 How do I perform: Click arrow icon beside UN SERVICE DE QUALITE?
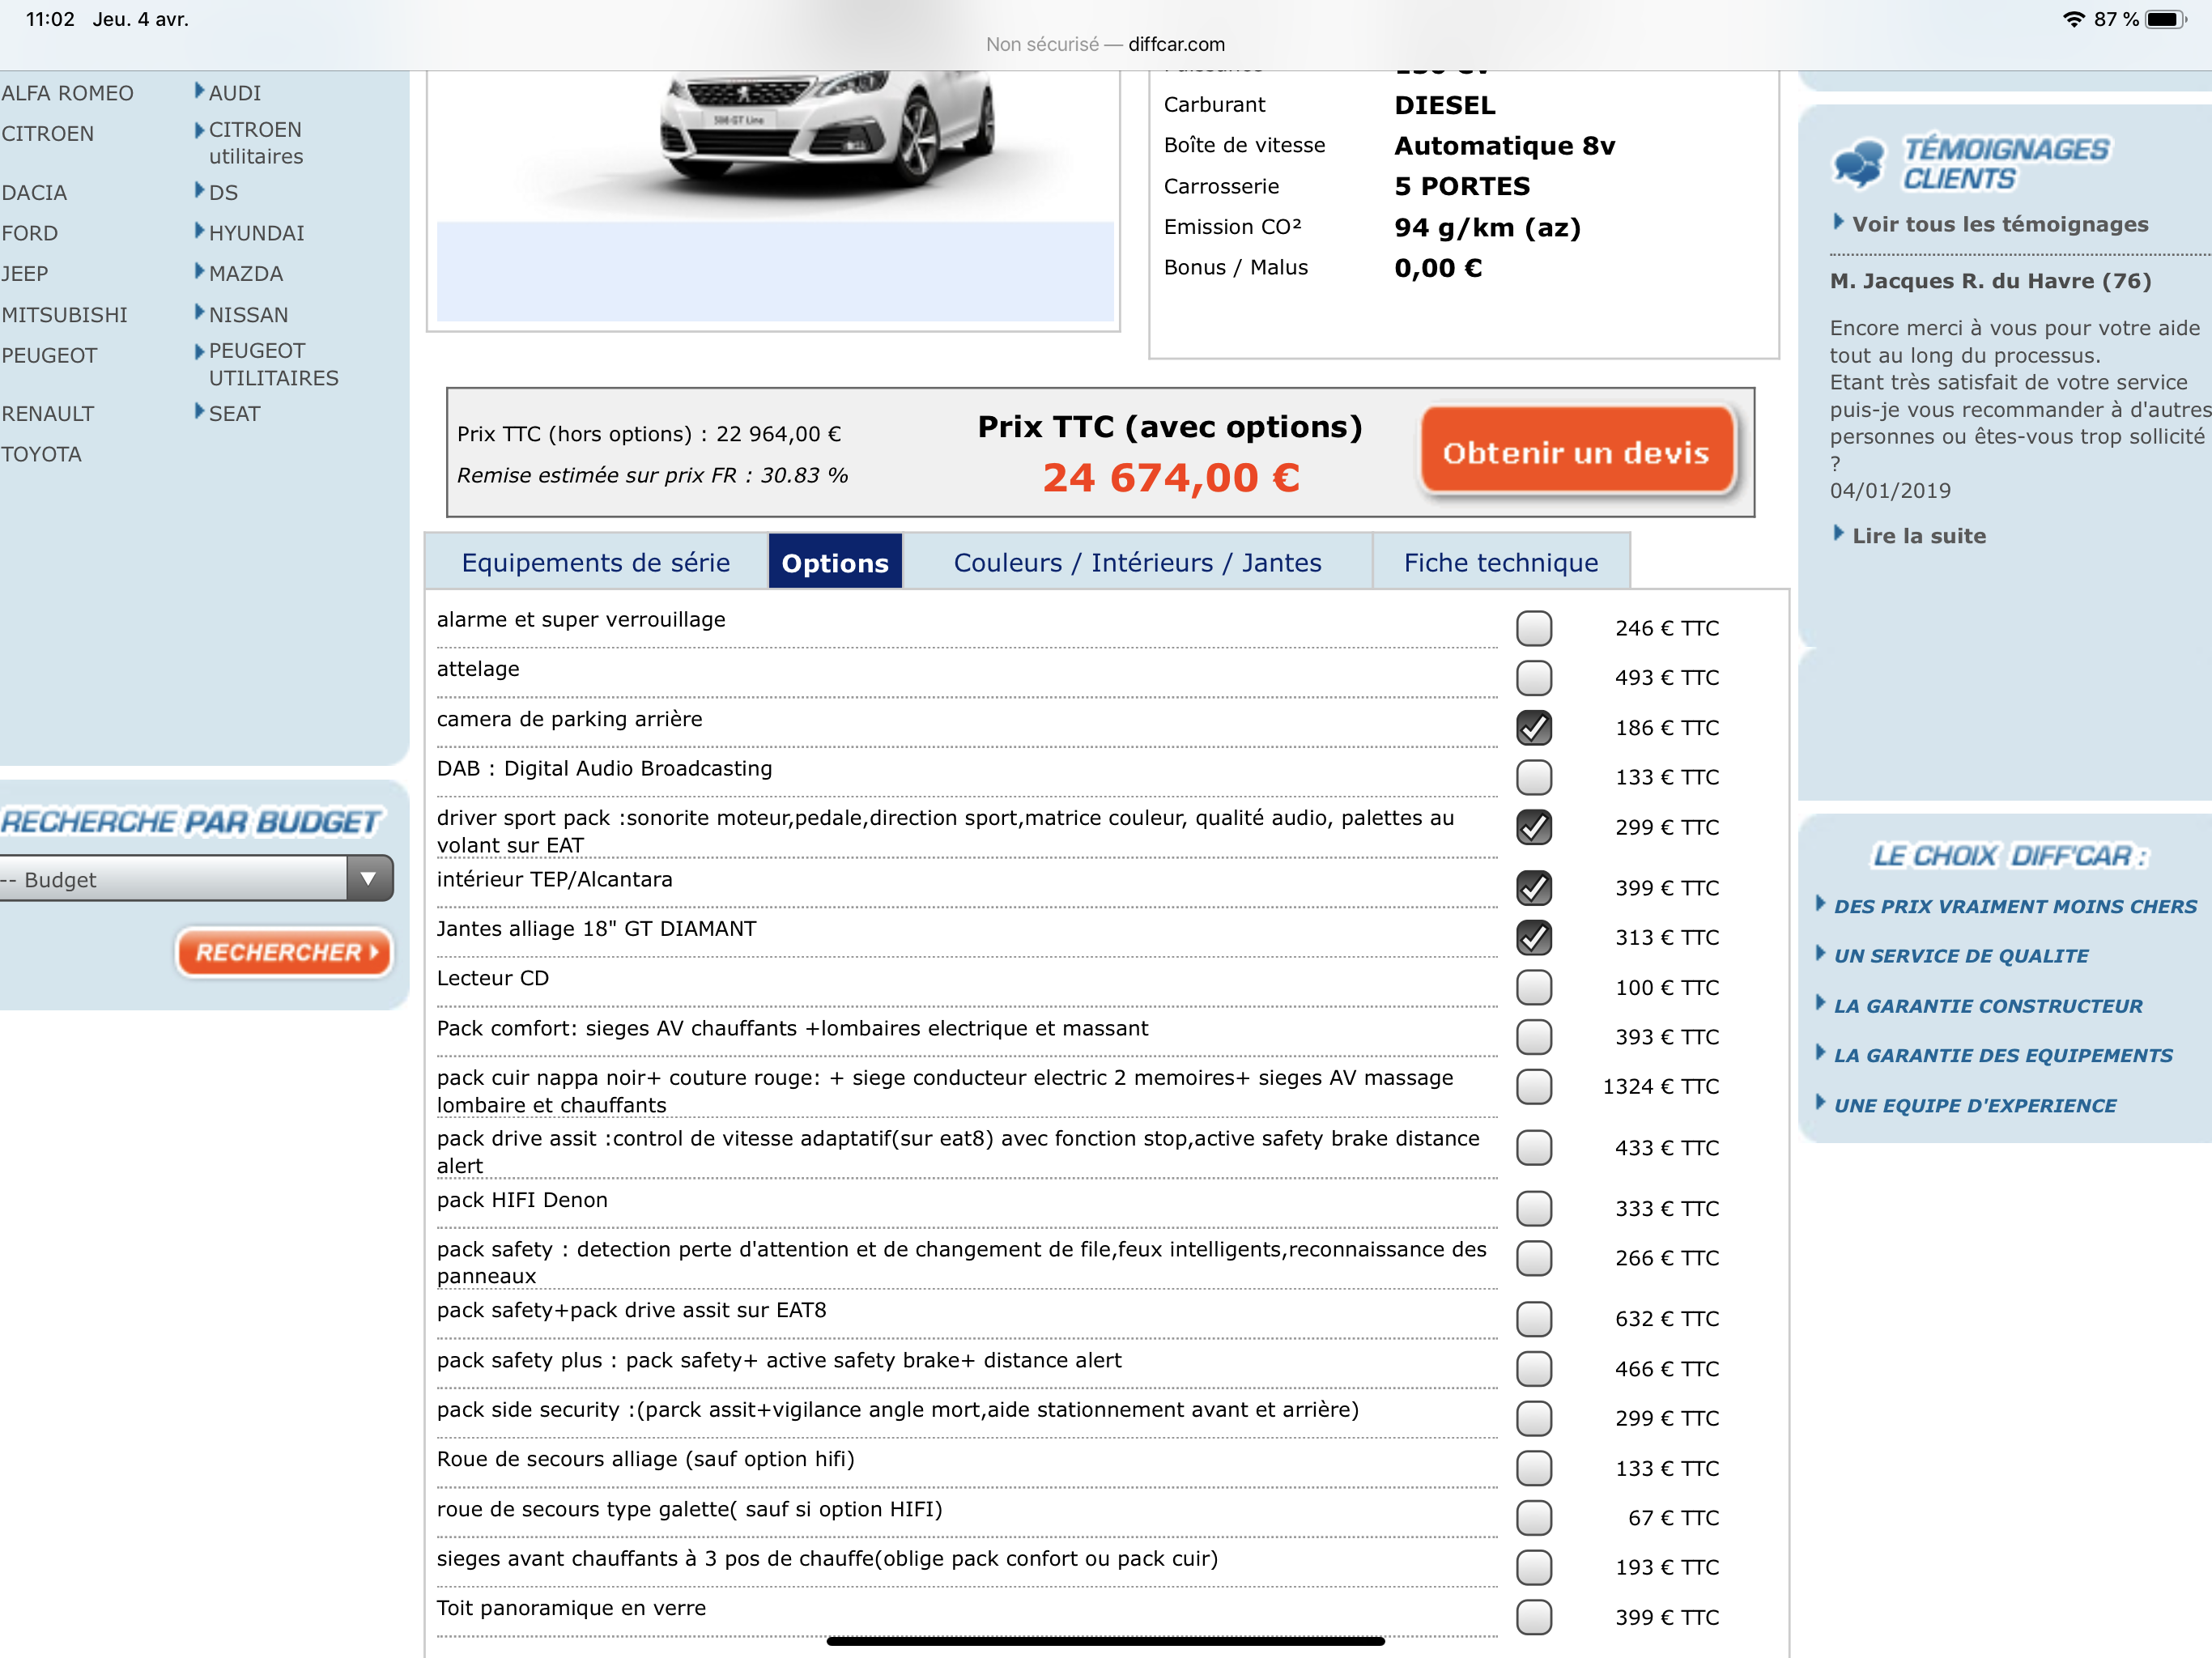coord(1820,953)
